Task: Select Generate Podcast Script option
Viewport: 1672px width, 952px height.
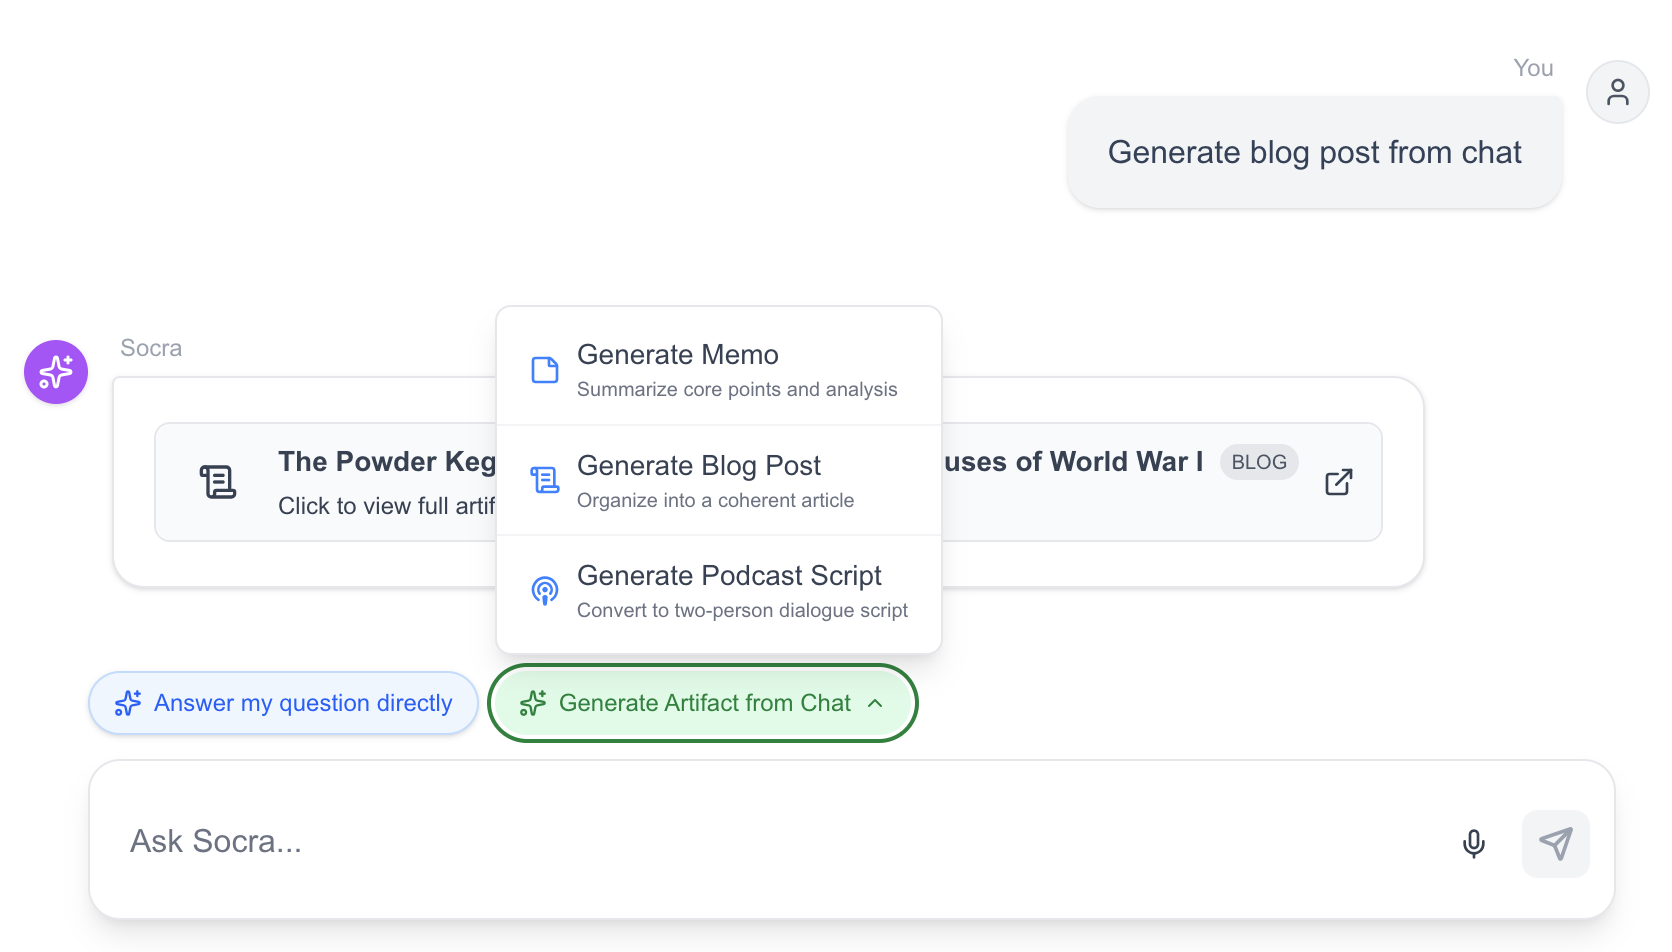Action: pyautogui.click(x=718, y=591)
